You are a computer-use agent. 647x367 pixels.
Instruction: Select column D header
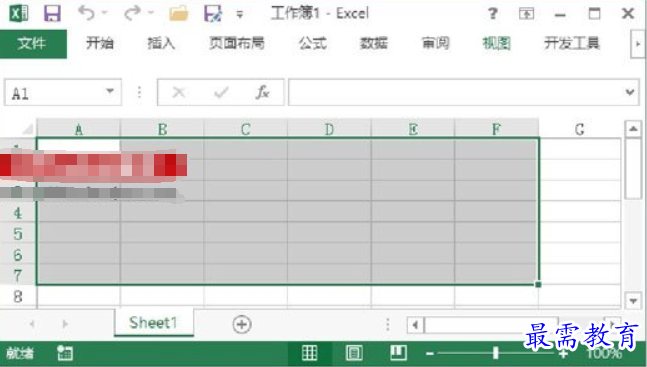click(329, 129)
